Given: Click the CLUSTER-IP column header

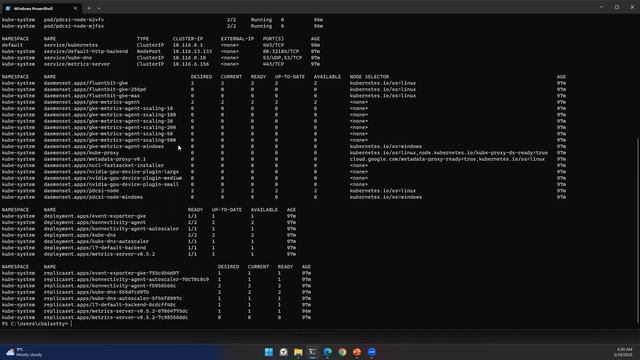Looking at the screenshot, I should [x=188, y=39].
